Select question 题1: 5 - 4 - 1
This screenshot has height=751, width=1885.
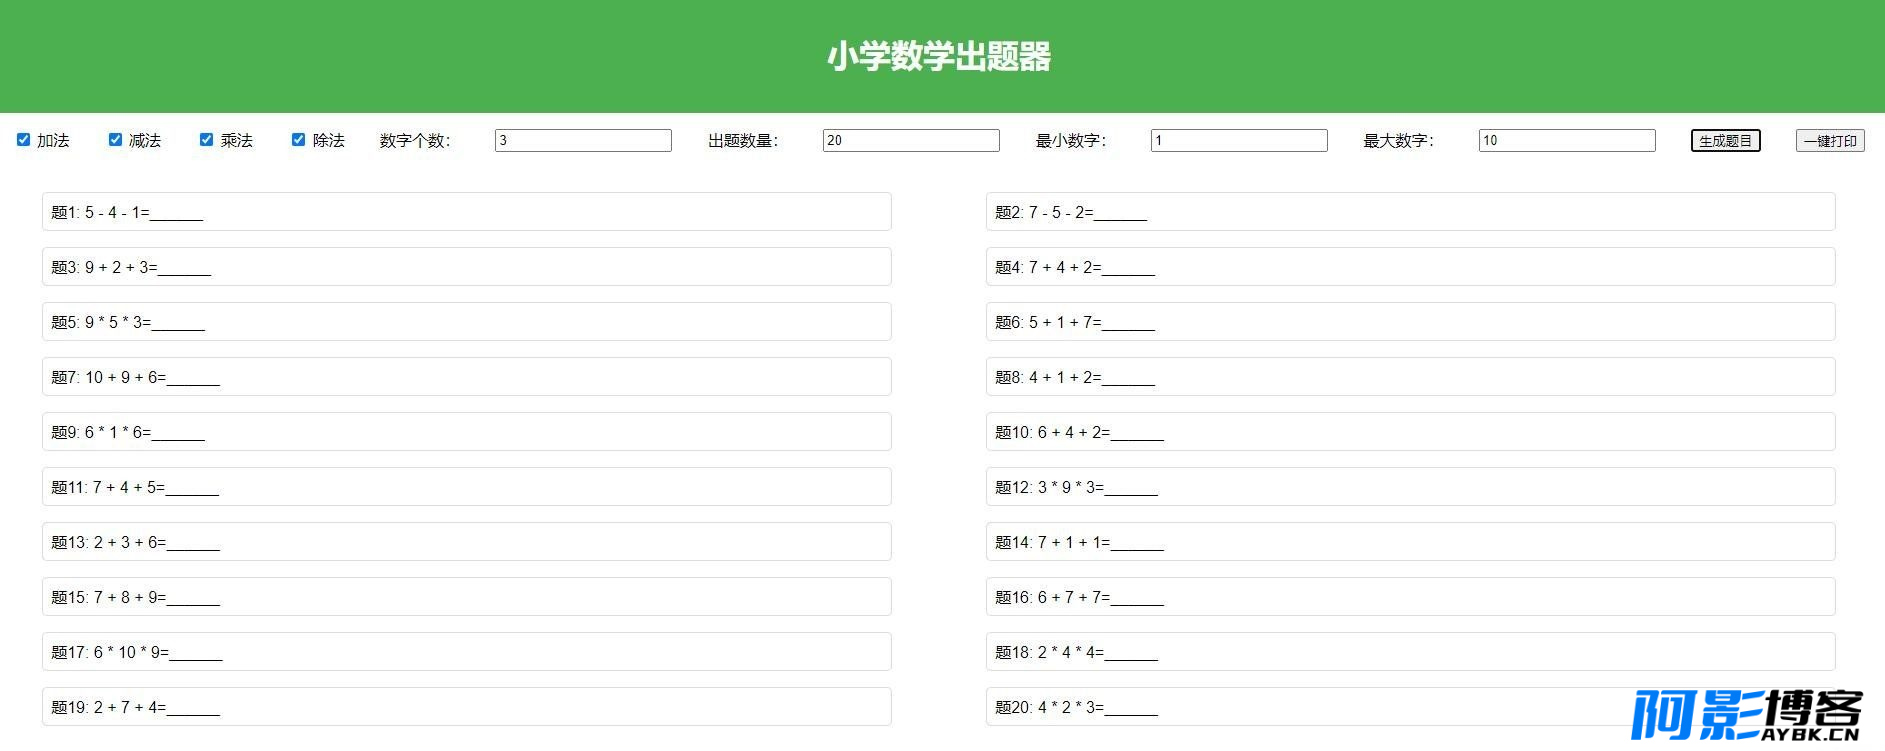(467, 212)
